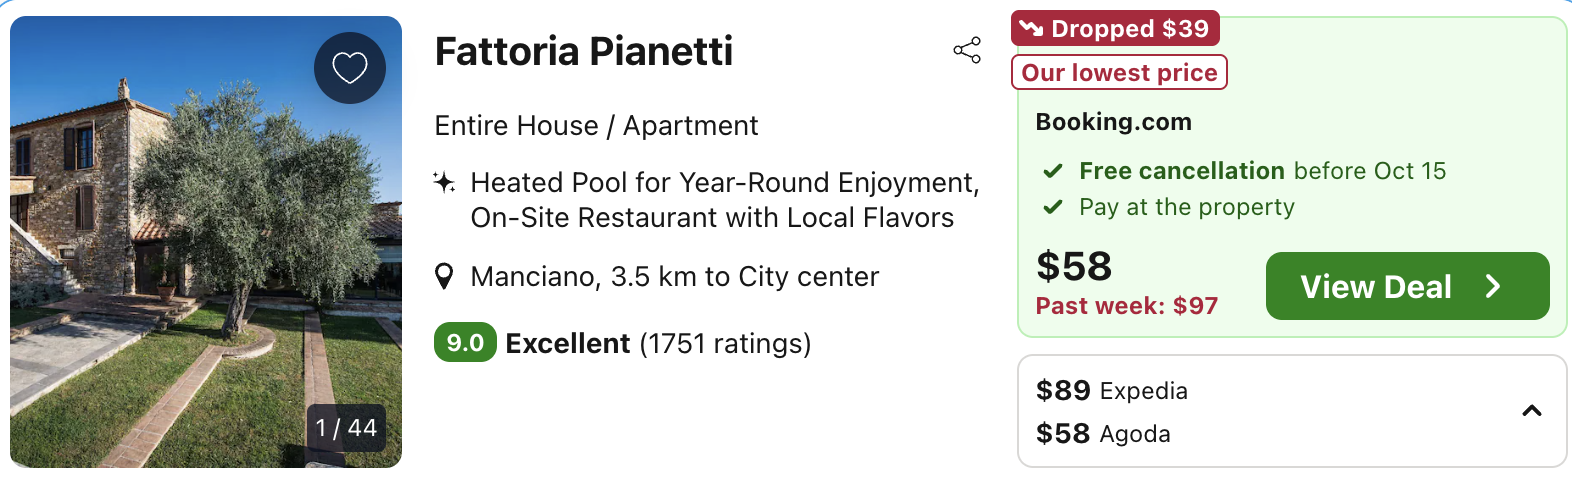Image resolution: width=1572 pixels, height=478 pixels.
Task: Select the $89 Expedia price offer
Action: click(x=1112, y=390)
